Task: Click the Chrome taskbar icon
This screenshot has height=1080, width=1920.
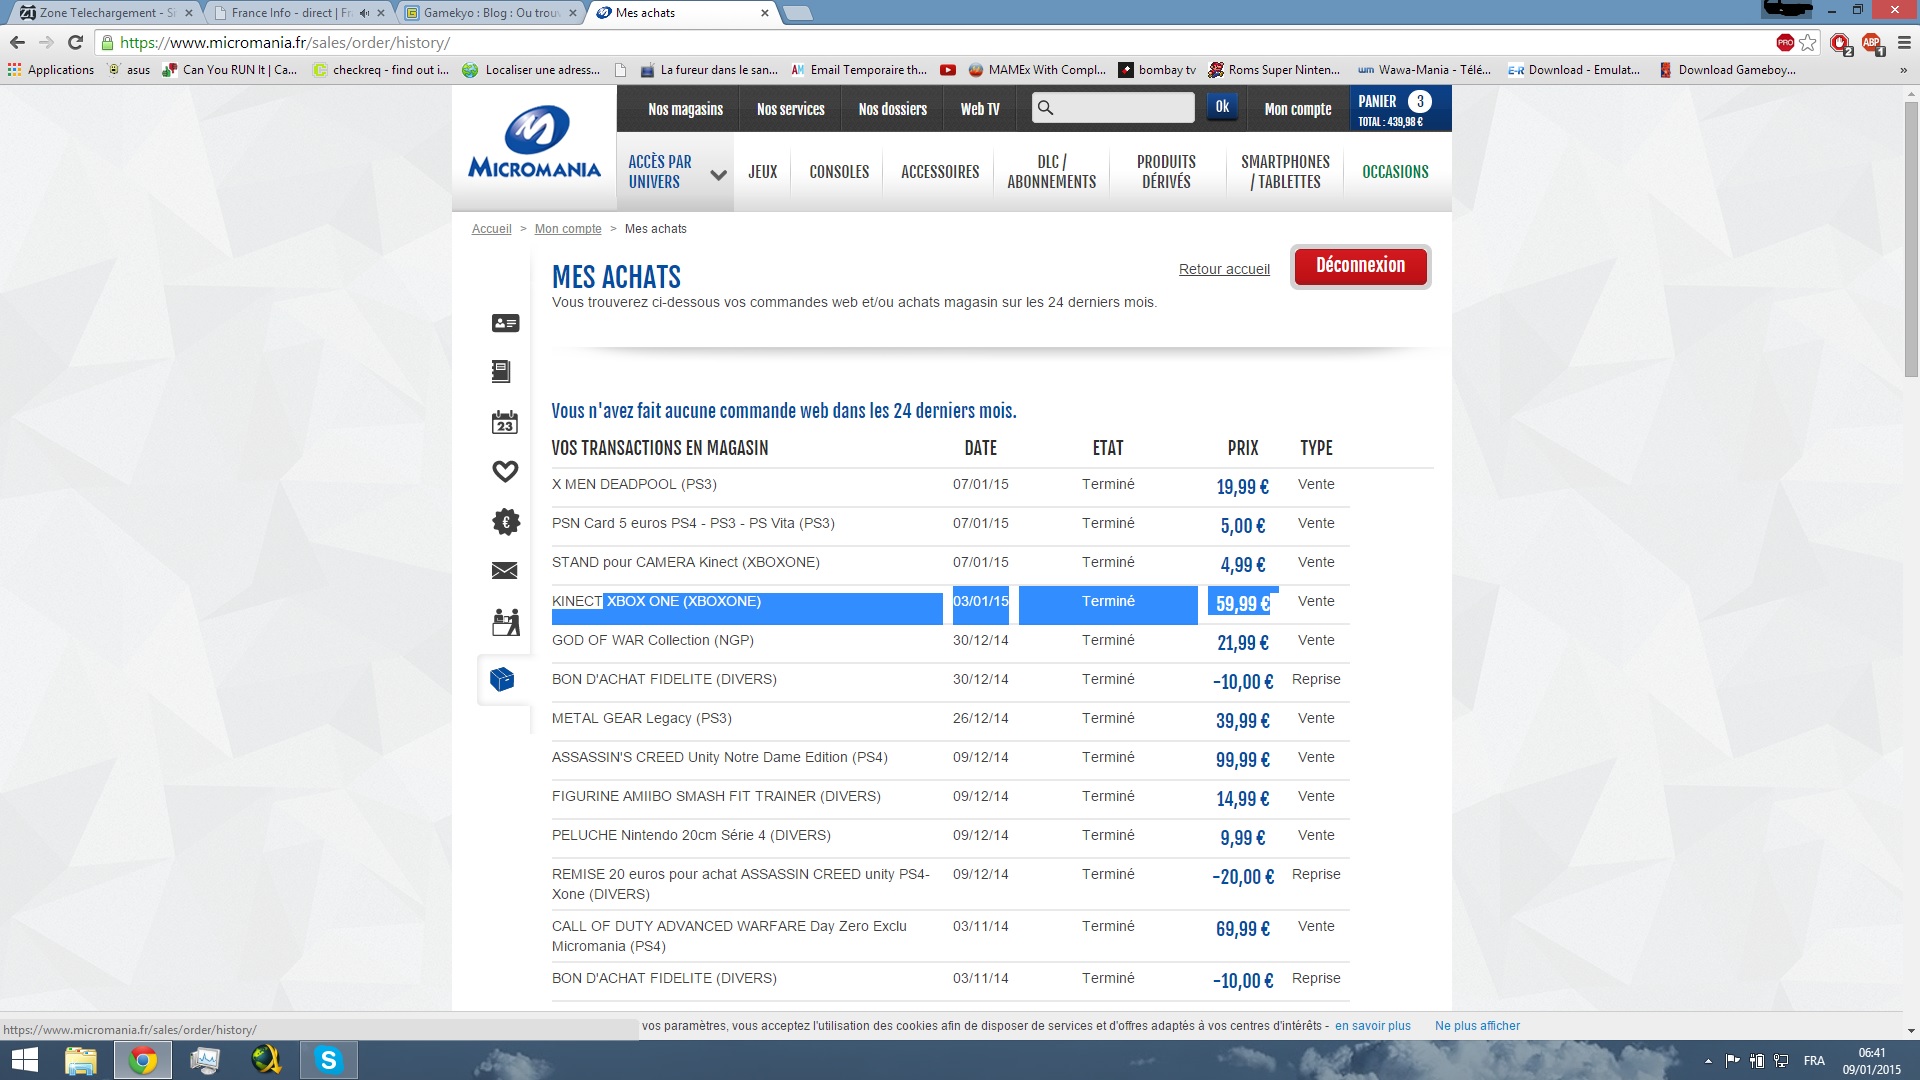Action: point(143,1060)
